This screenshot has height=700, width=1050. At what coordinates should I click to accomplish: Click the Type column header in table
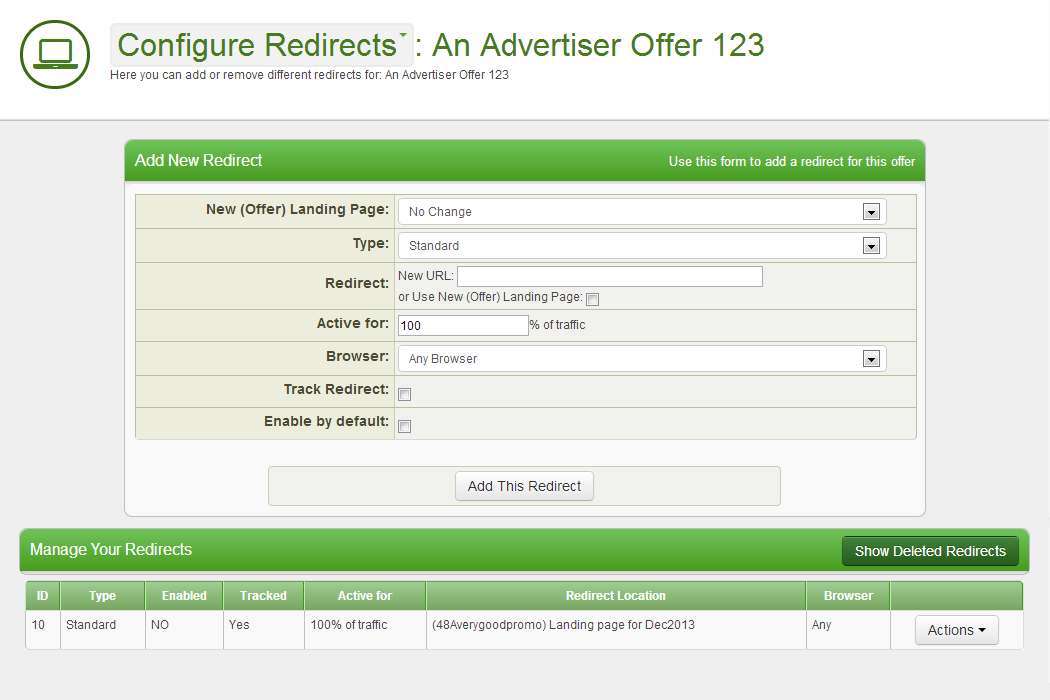[x=102, y=596]
